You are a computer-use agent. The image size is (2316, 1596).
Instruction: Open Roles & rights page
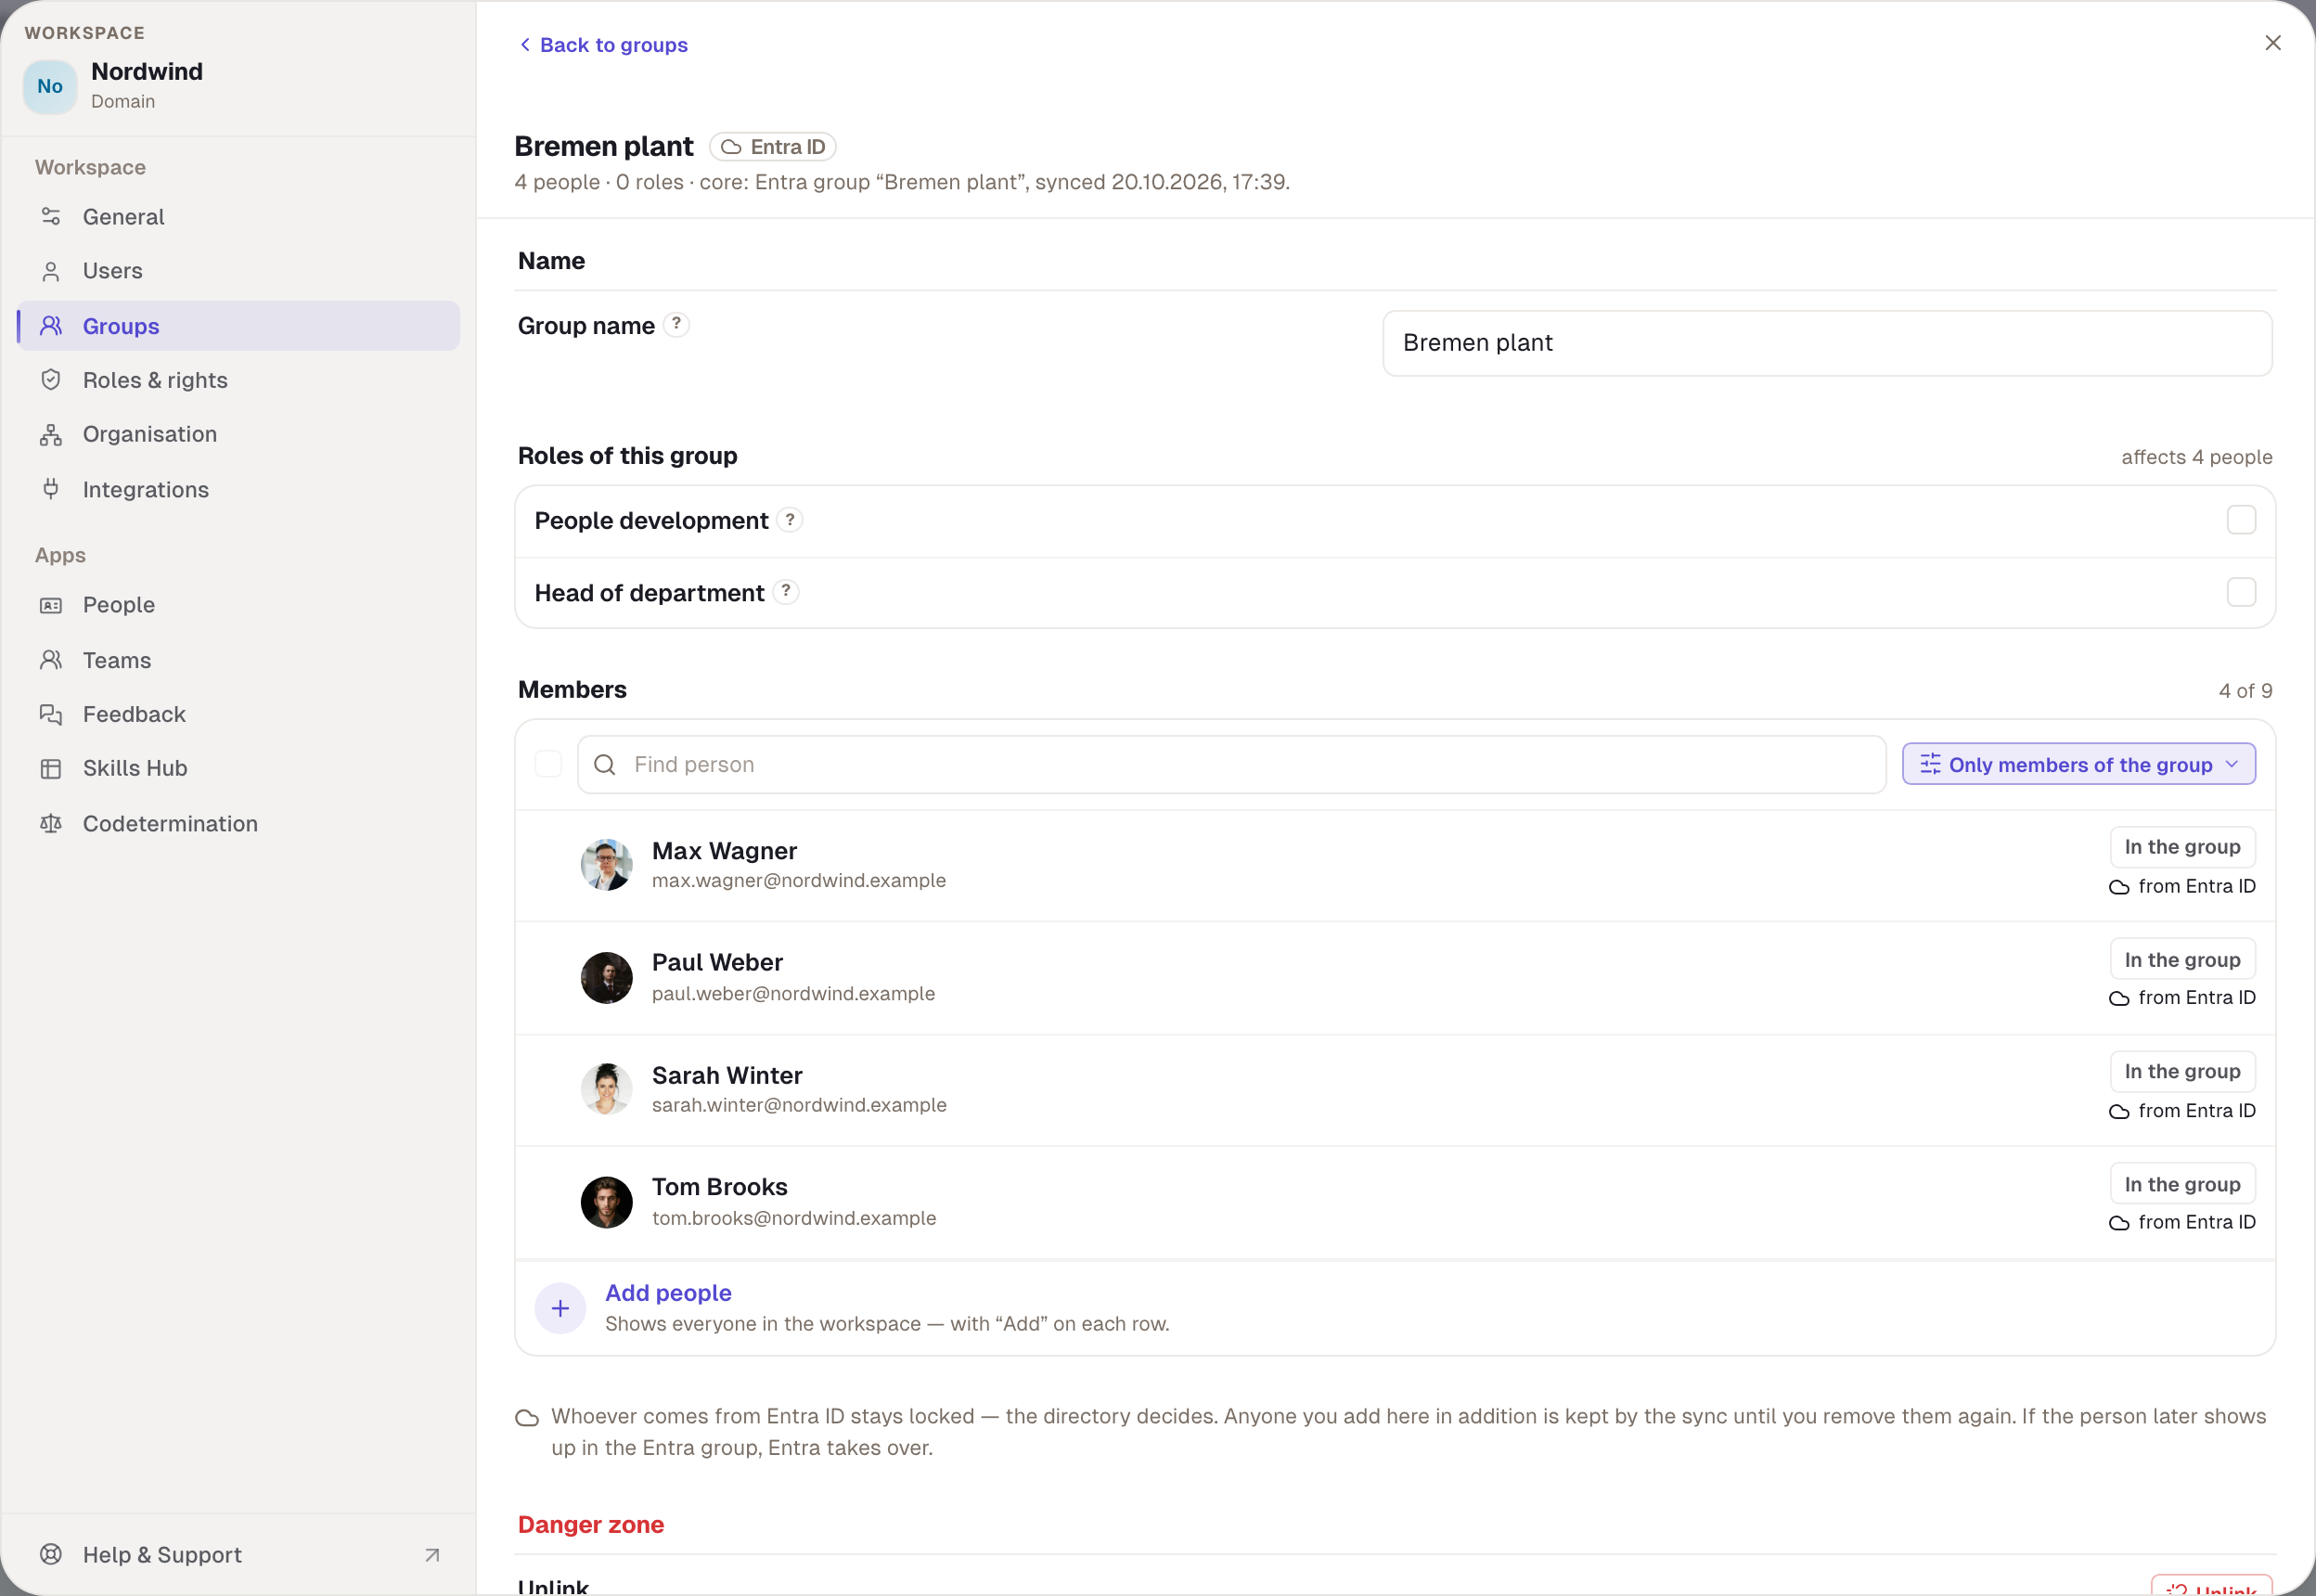point(238,380)
